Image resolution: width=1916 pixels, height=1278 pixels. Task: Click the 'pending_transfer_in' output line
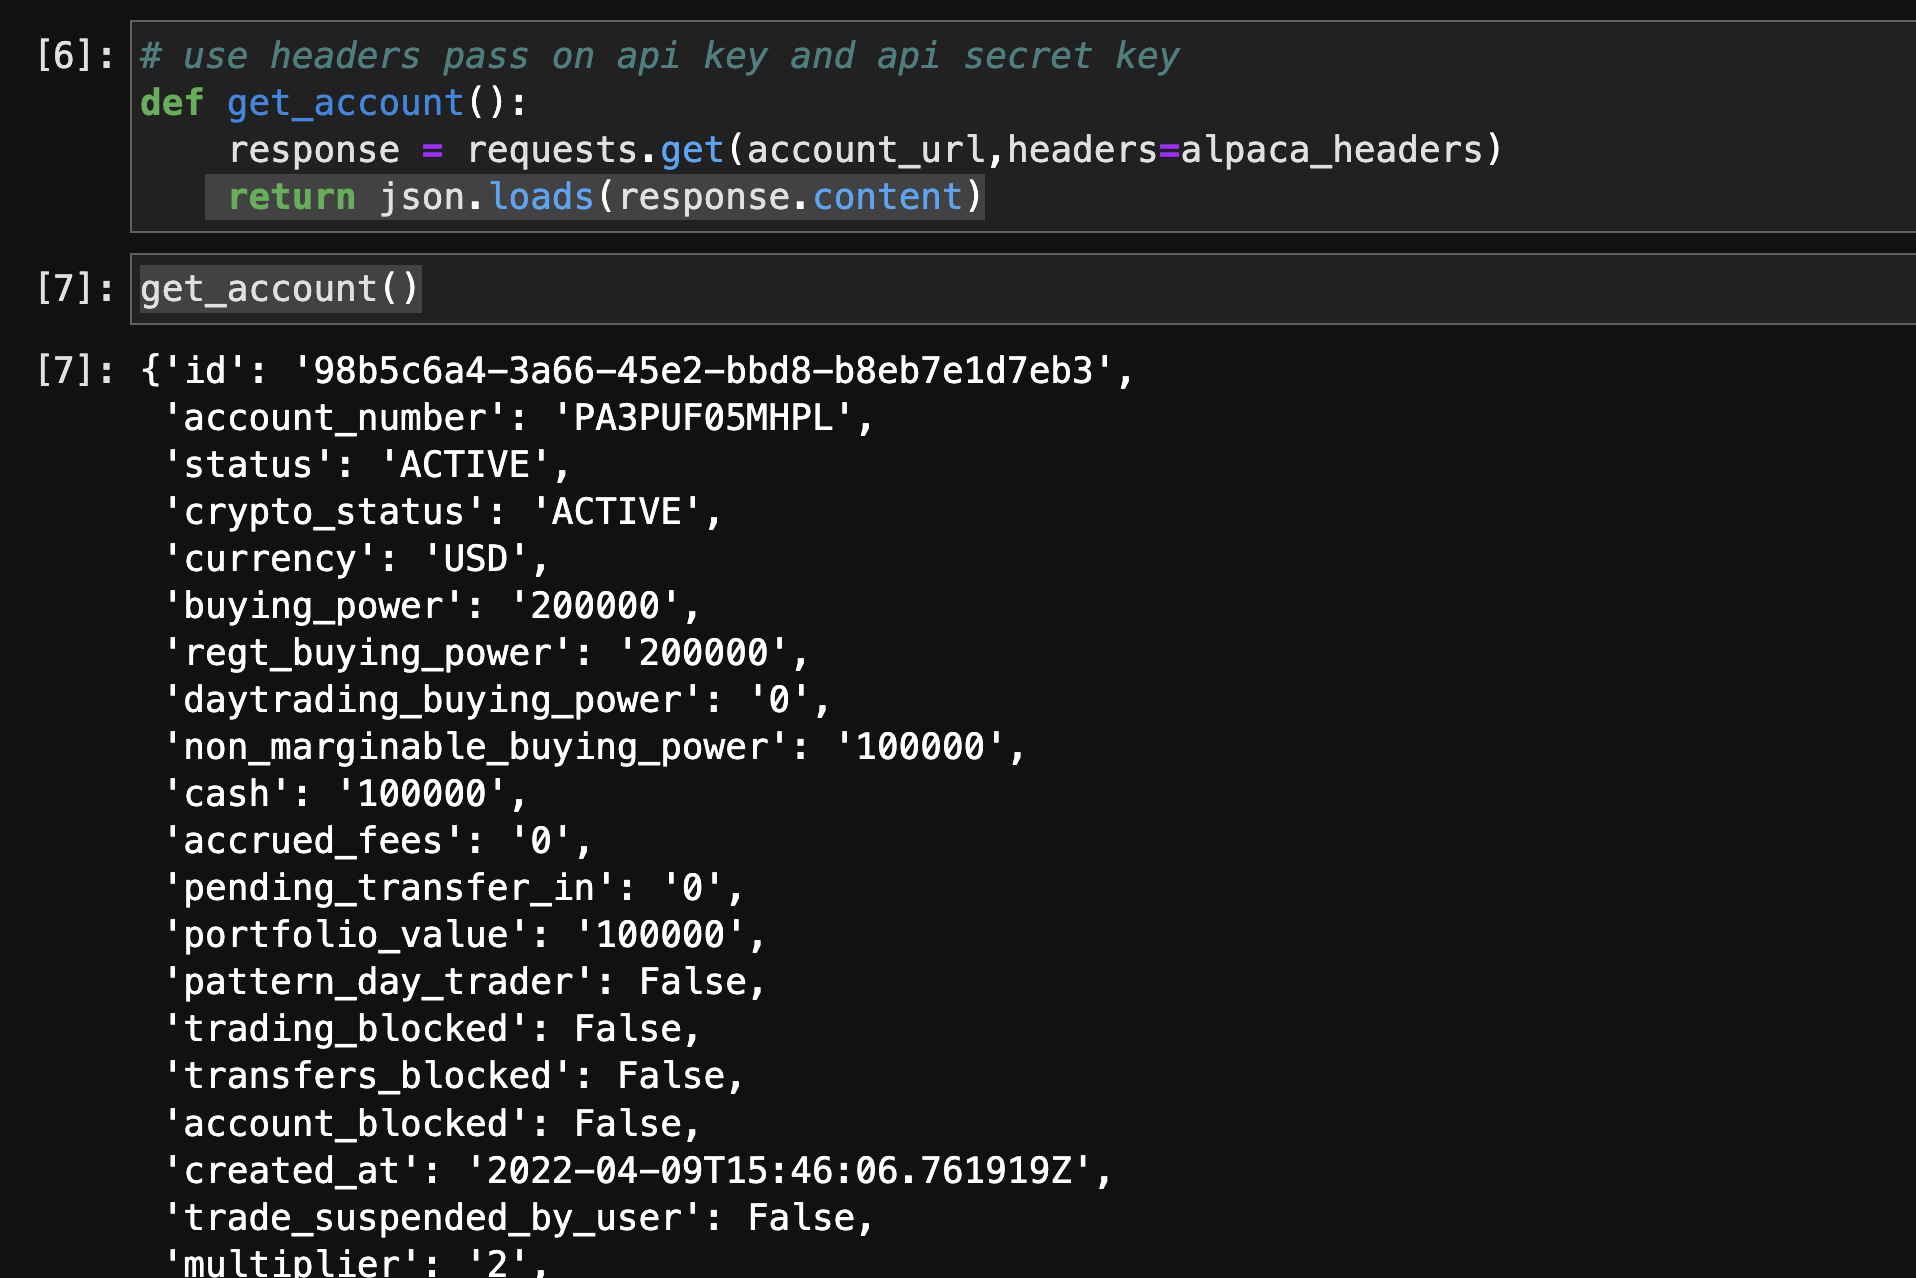click(x=453, y=888)
